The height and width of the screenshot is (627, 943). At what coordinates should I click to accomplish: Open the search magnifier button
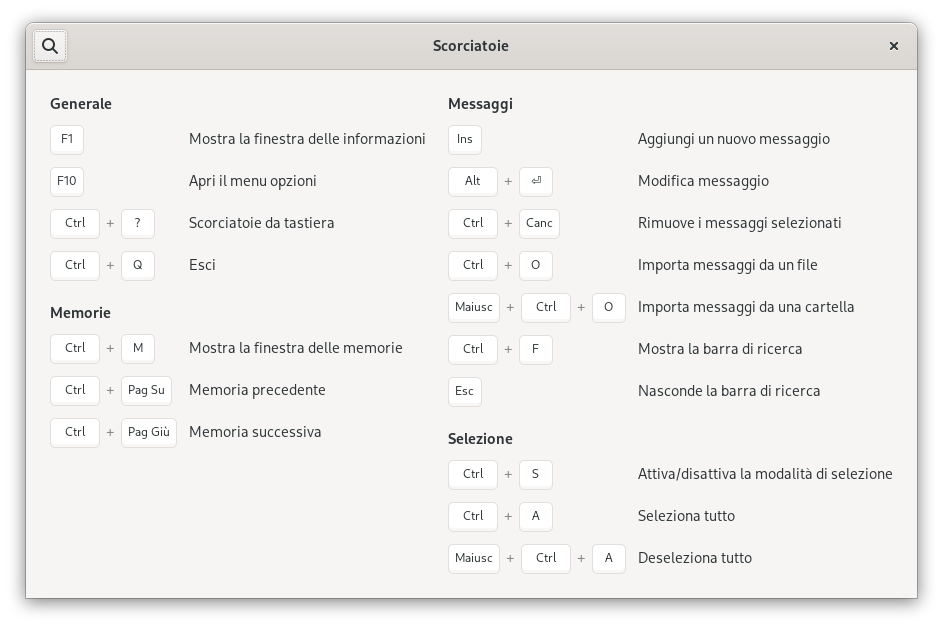click(x=50, y=46)
